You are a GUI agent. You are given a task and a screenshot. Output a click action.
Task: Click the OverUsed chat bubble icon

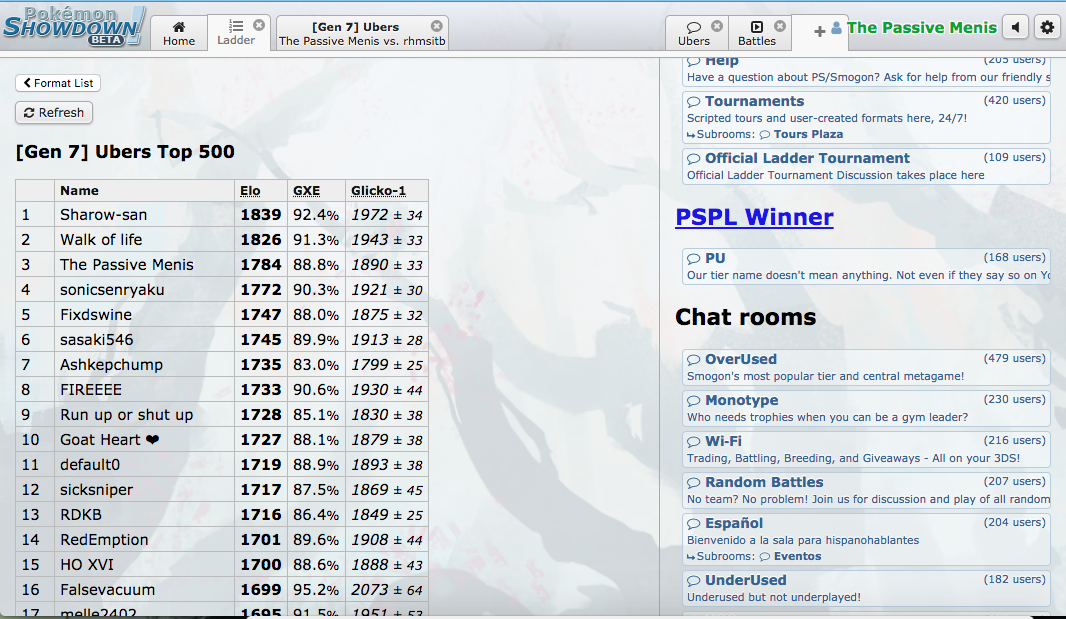[x=693, y=360]
